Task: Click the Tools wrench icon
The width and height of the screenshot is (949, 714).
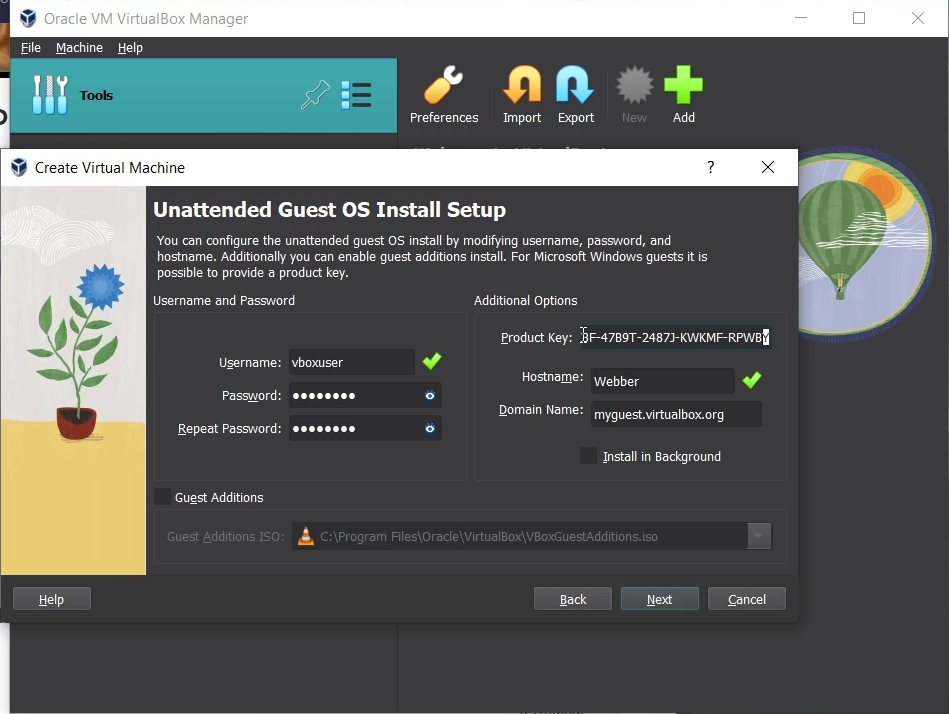Action: click(50, 95)
